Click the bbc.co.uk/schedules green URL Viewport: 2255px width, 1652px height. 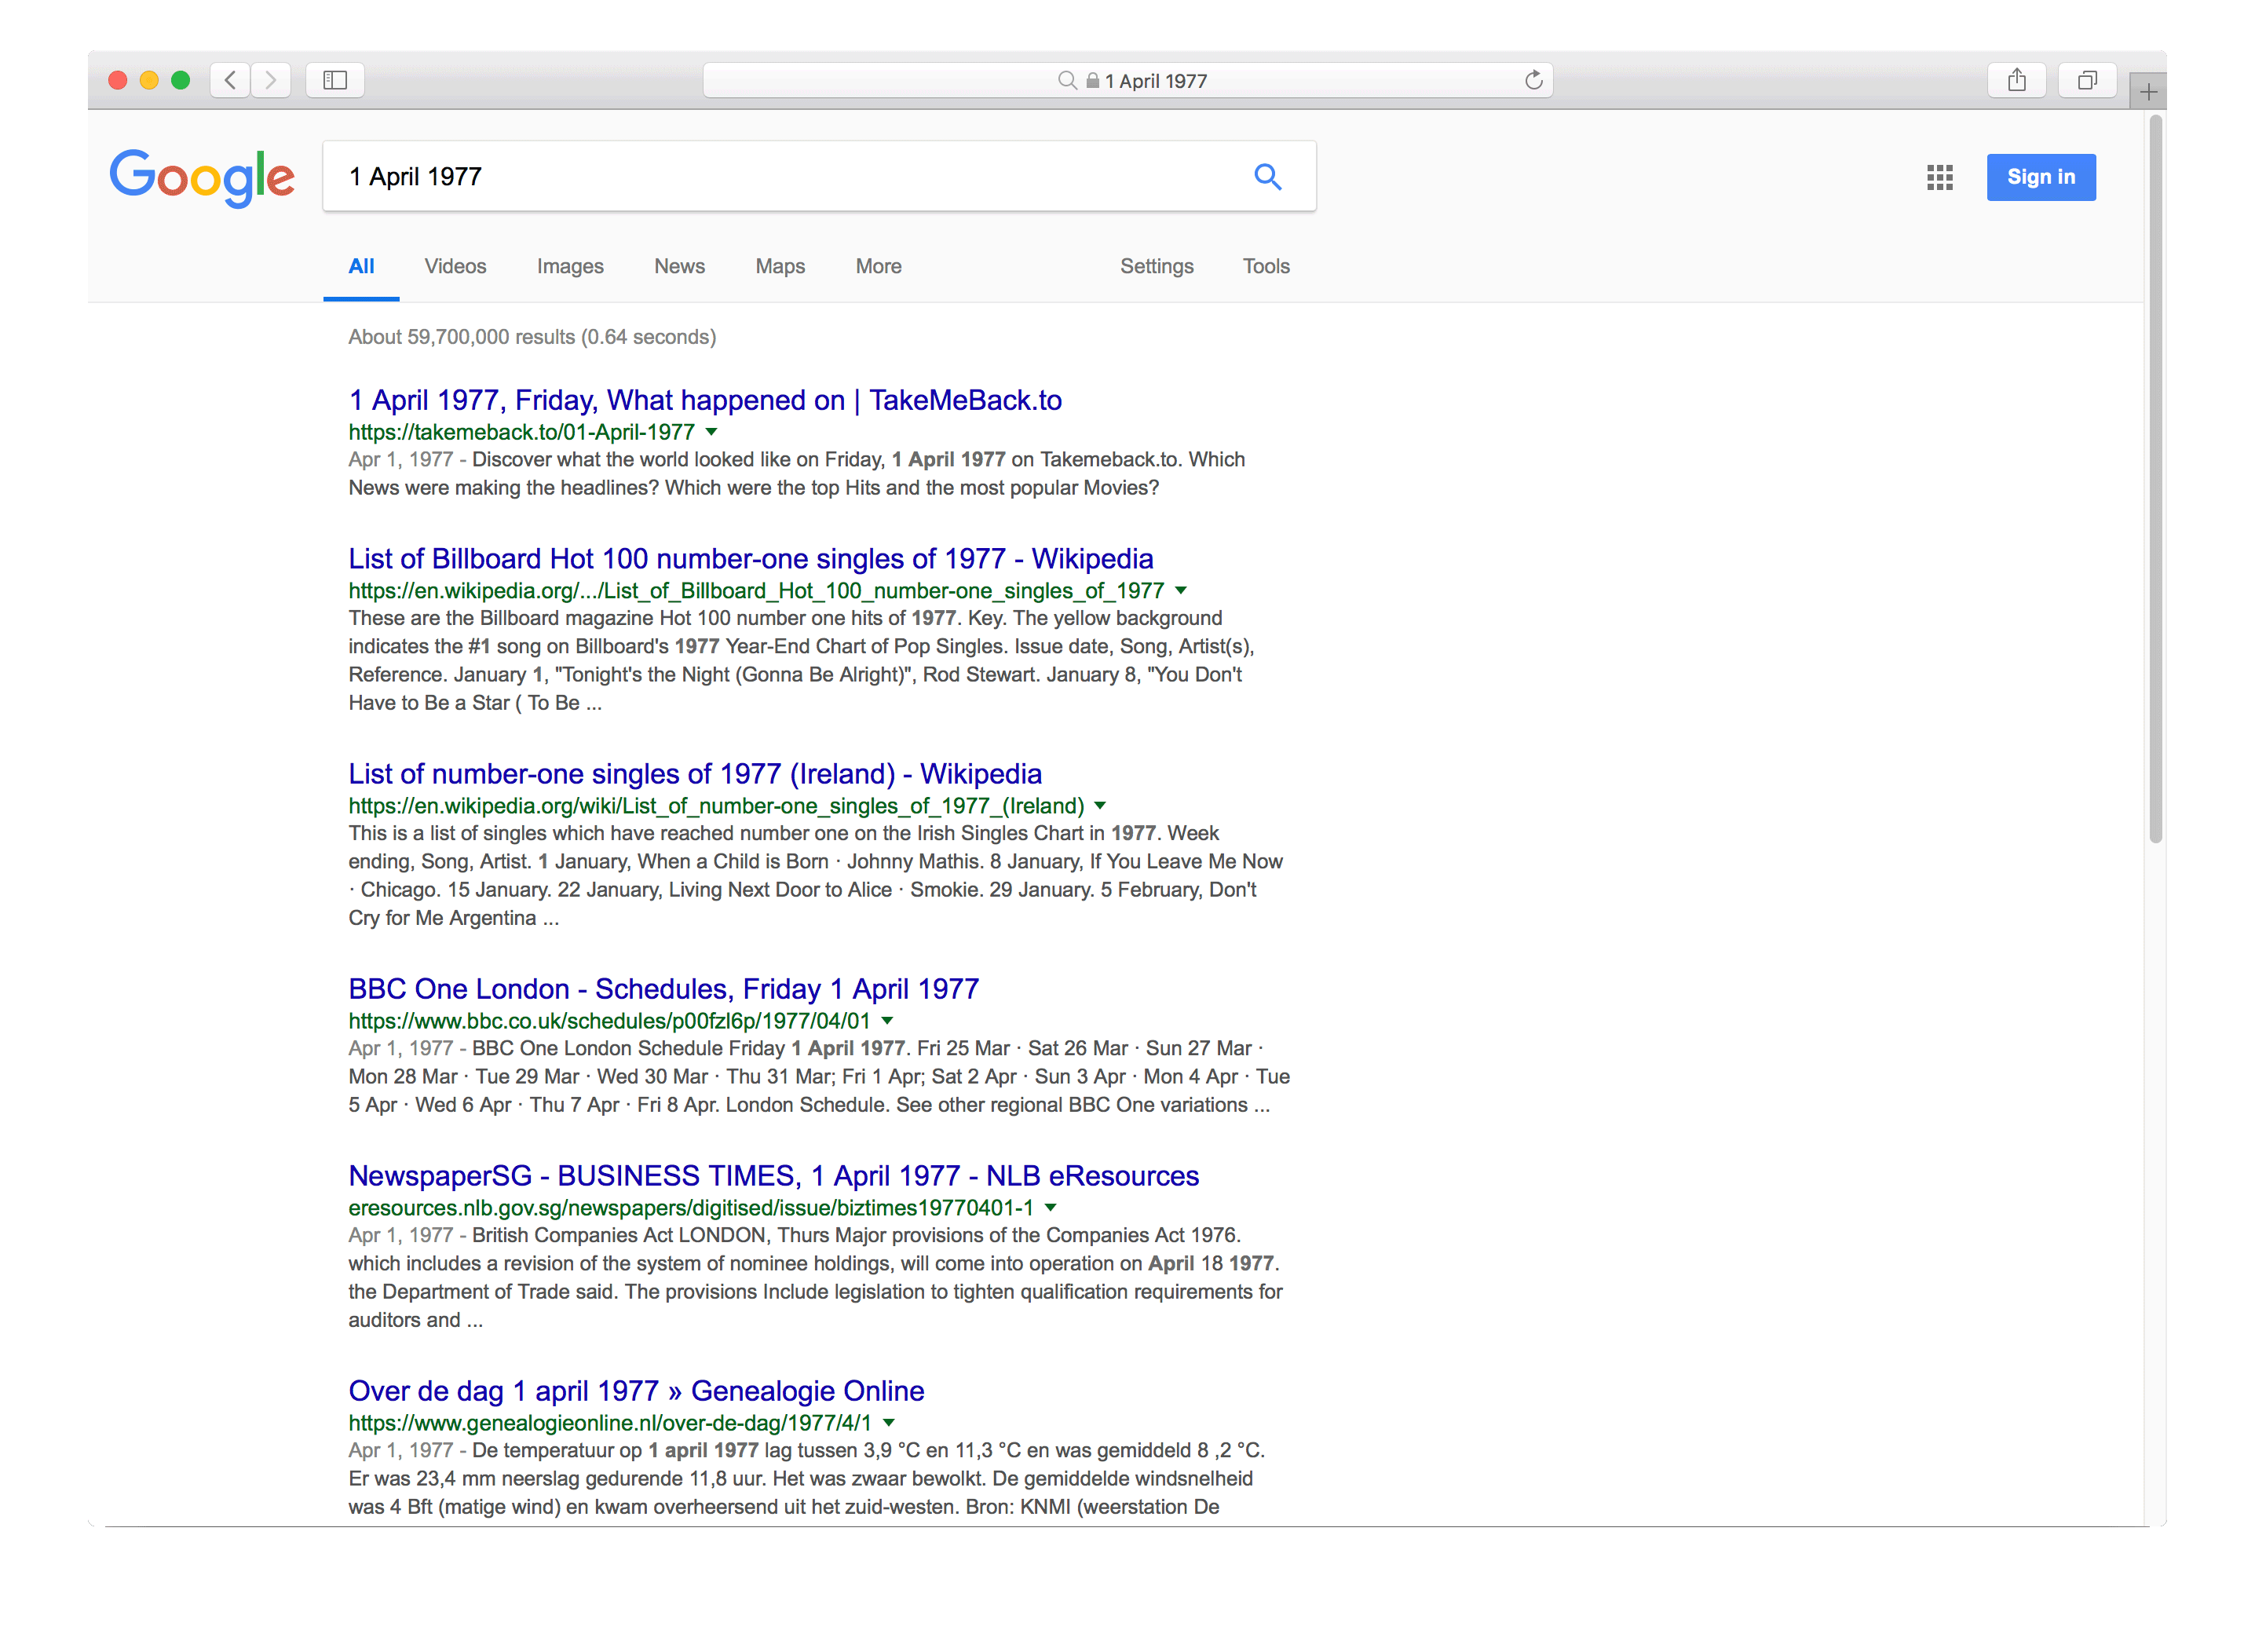point(609,1021)
